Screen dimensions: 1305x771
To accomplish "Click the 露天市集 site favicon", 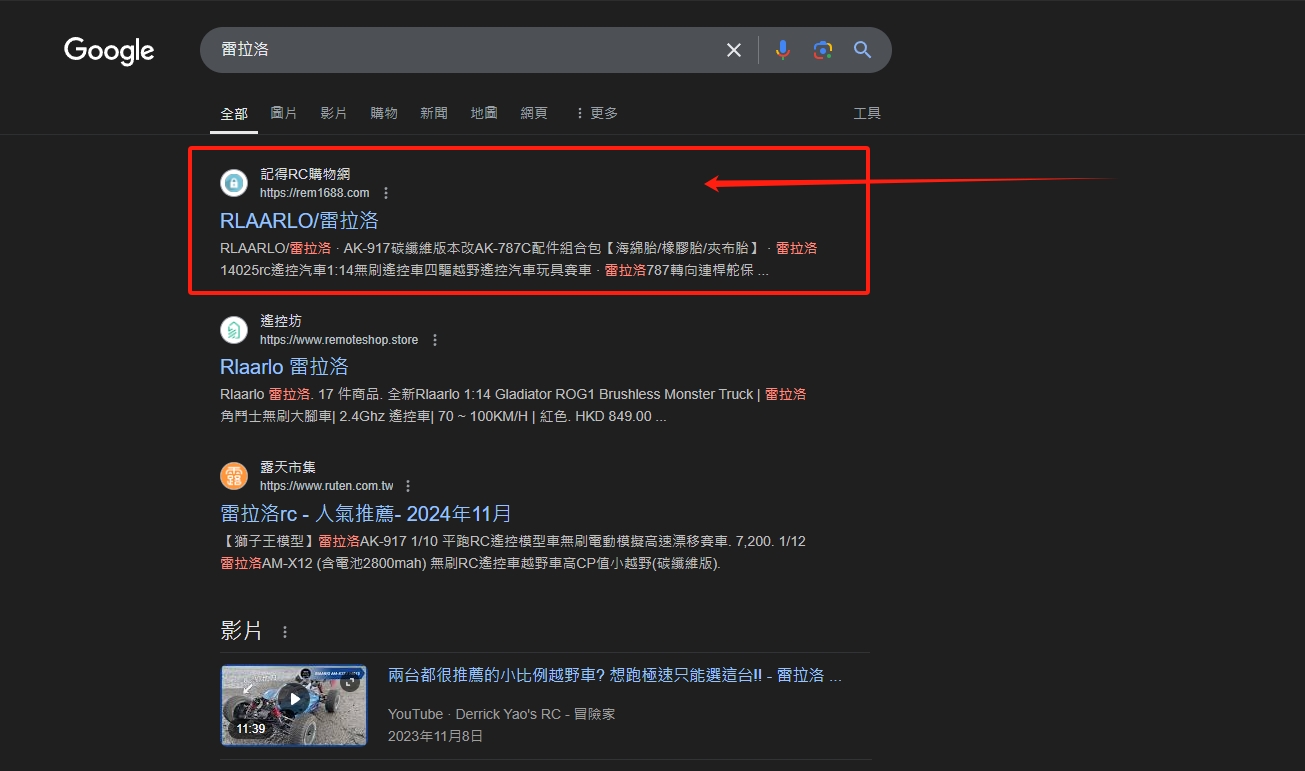I will tap(234, 476).
